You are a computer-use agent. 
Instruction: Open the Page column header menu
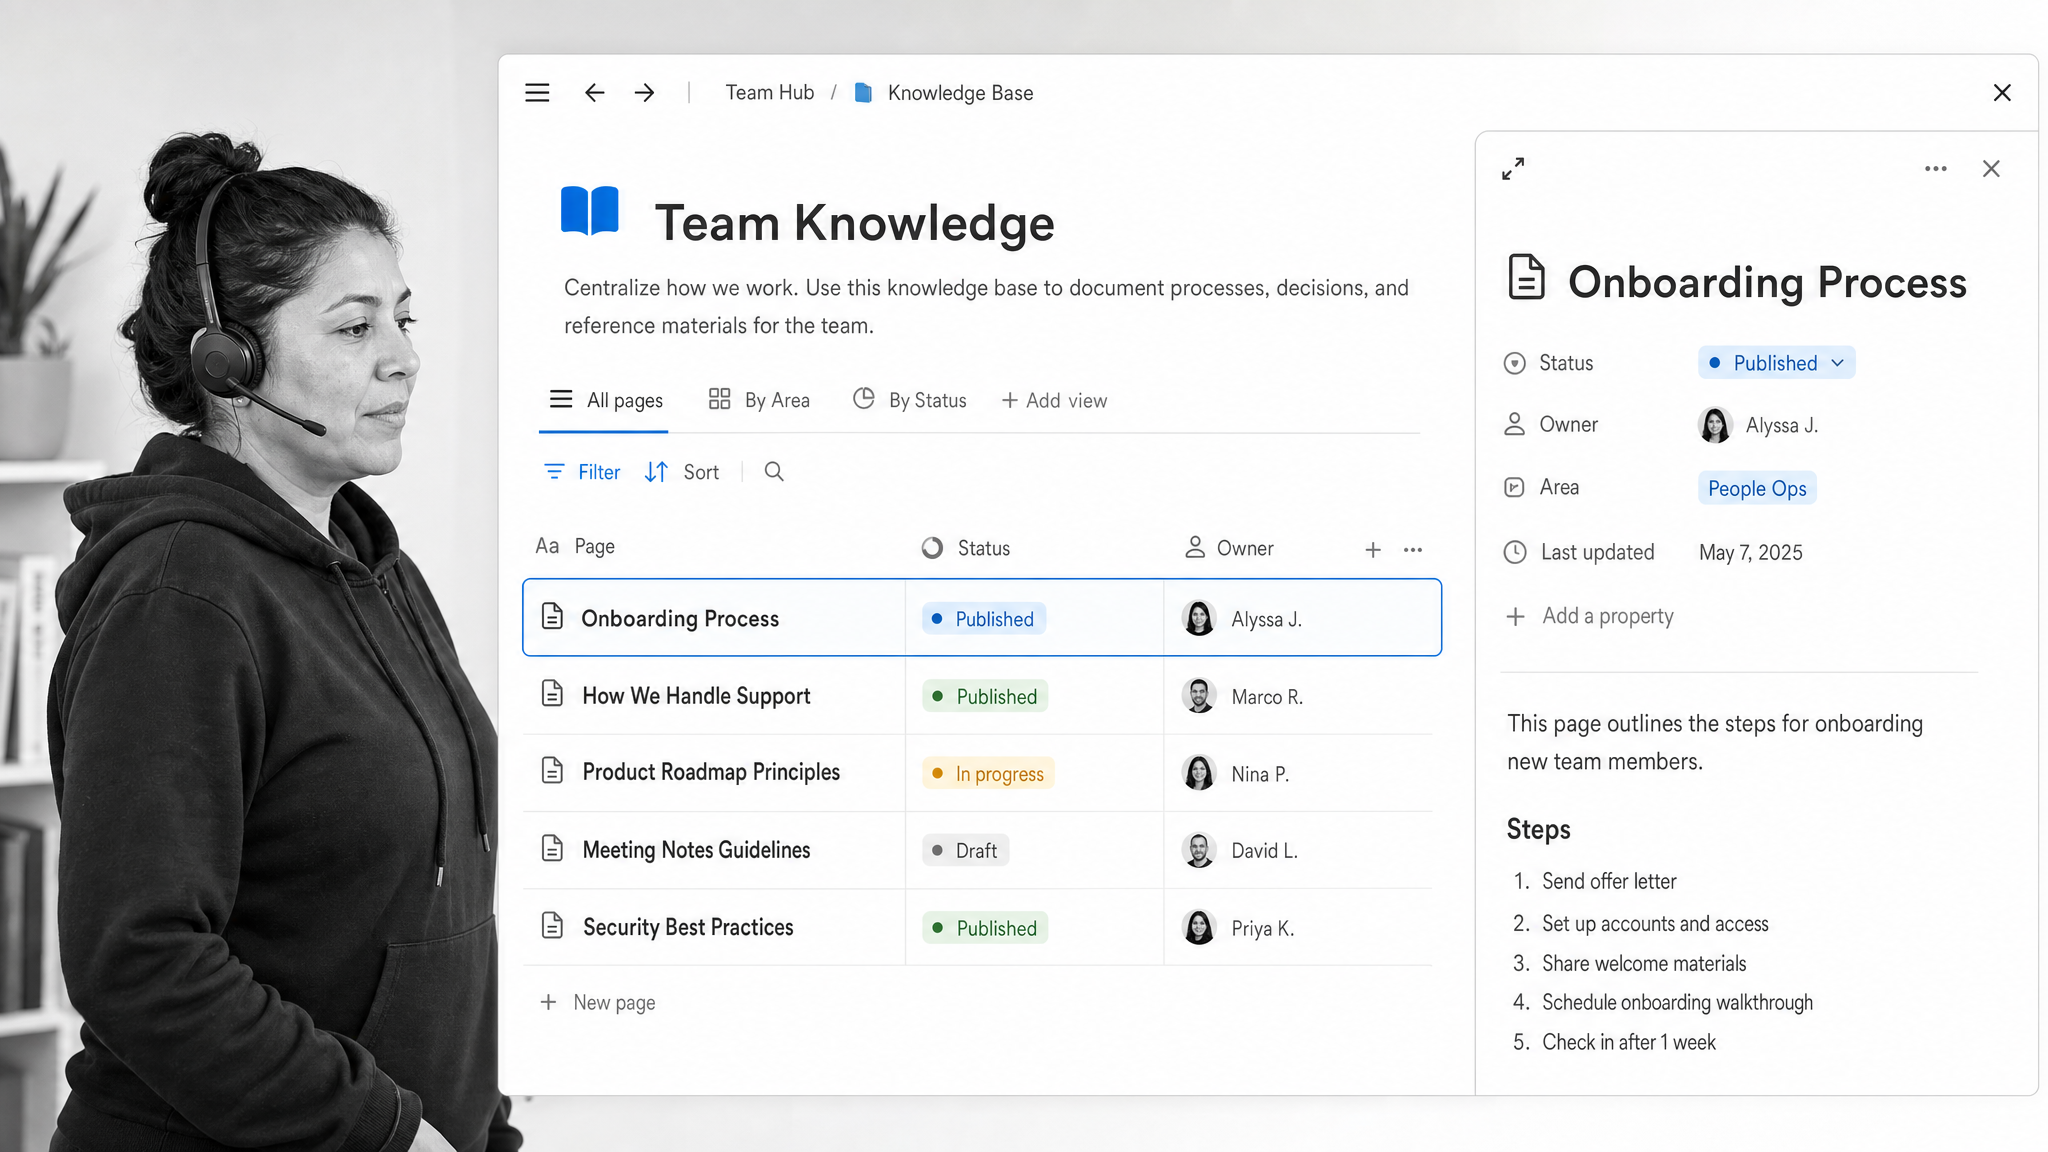click(575, 546)
